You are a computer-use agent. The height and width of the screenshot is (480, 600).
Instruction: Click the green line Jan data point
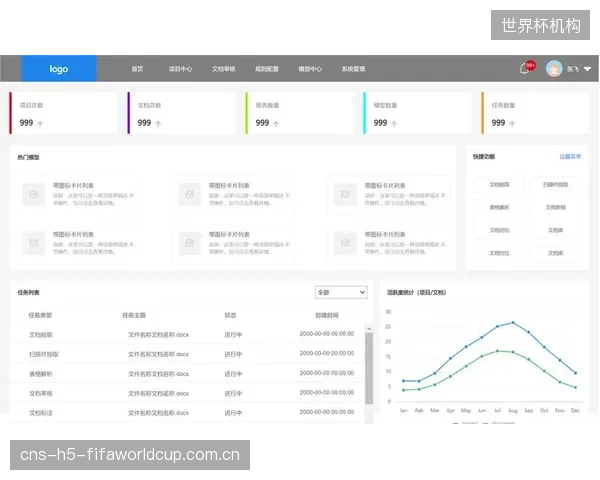(403, 390)
